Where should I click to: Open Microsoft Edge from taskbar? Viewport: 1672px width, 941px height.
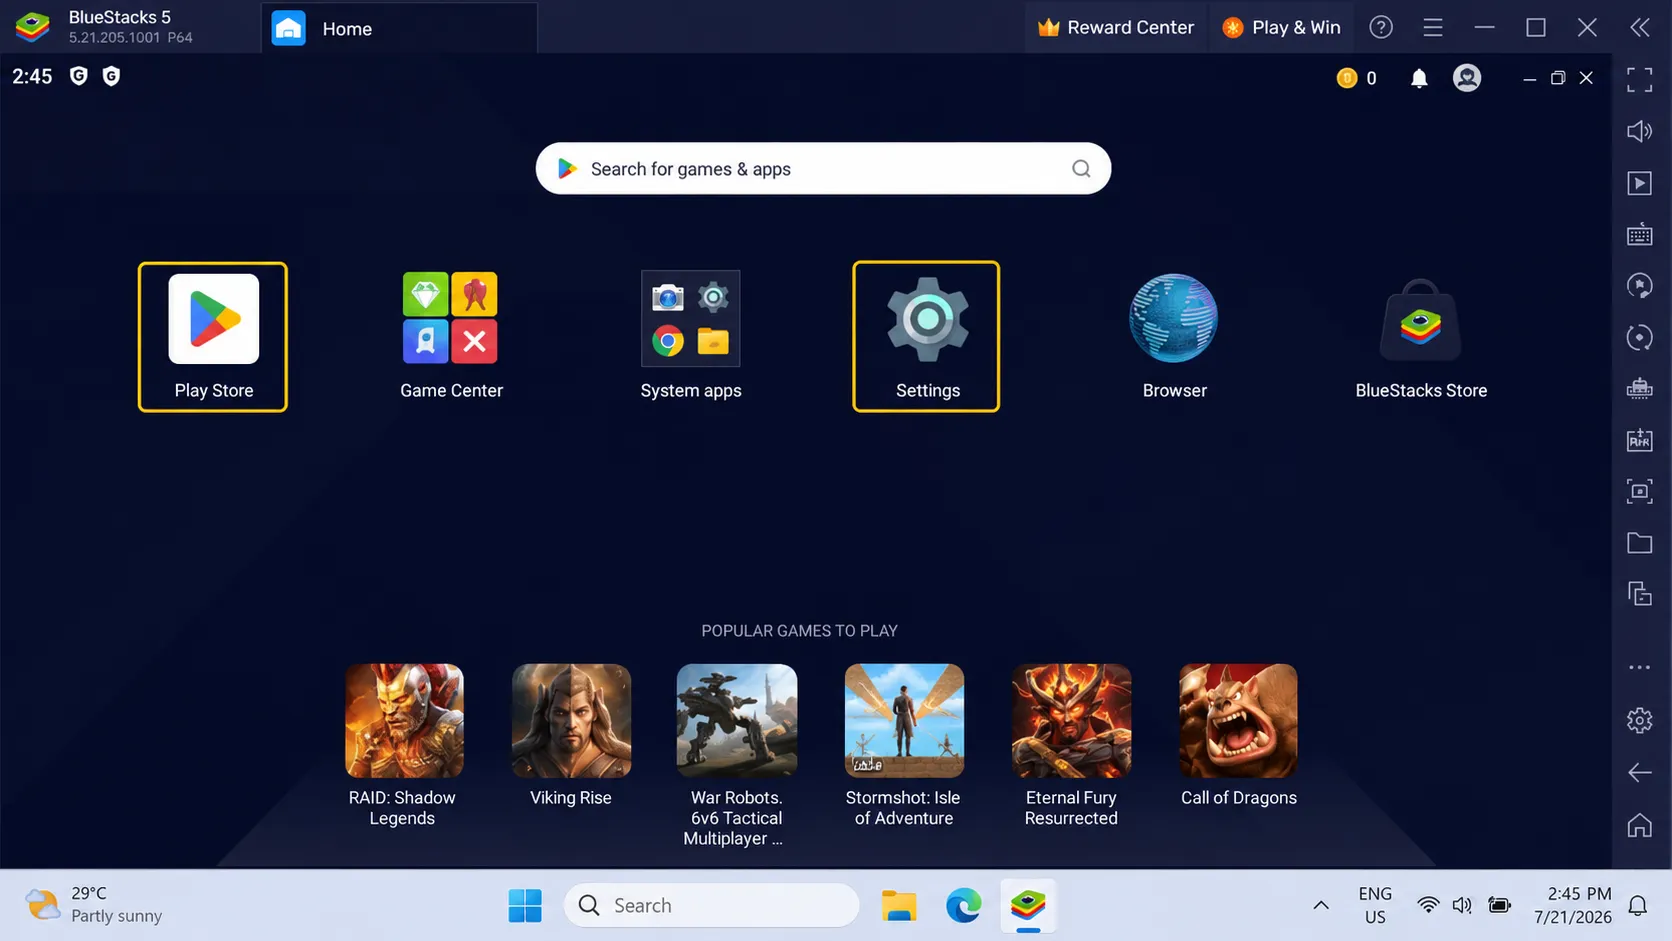(x=963, y=905)
